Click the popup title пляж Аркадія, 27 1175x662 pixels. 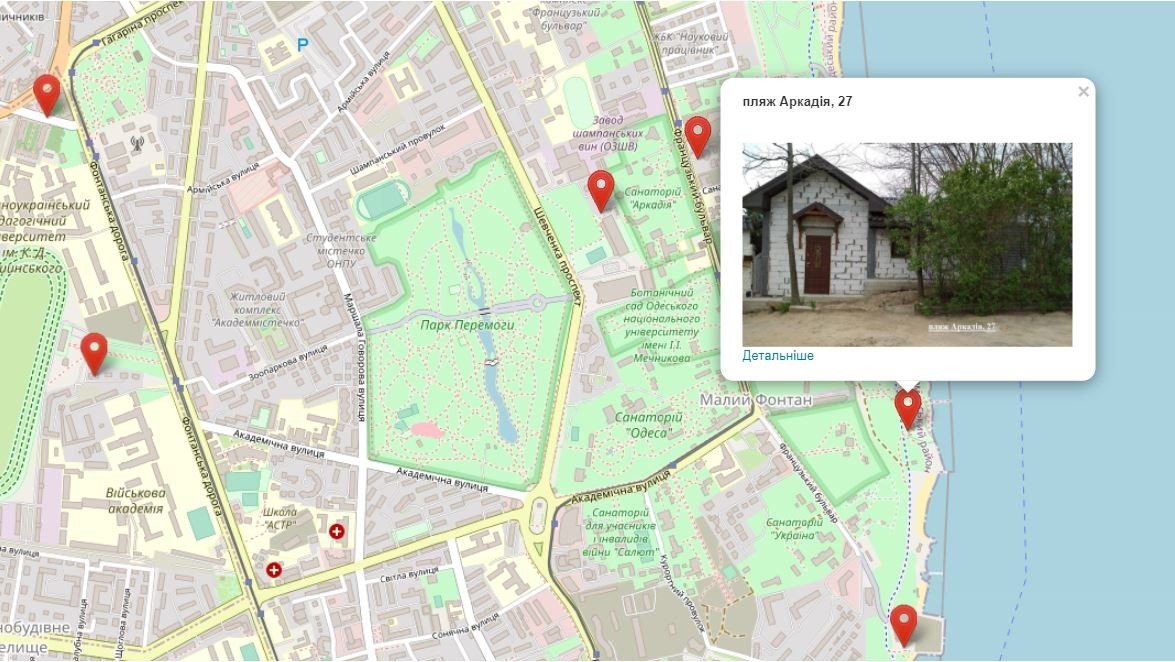pos(797,101)
